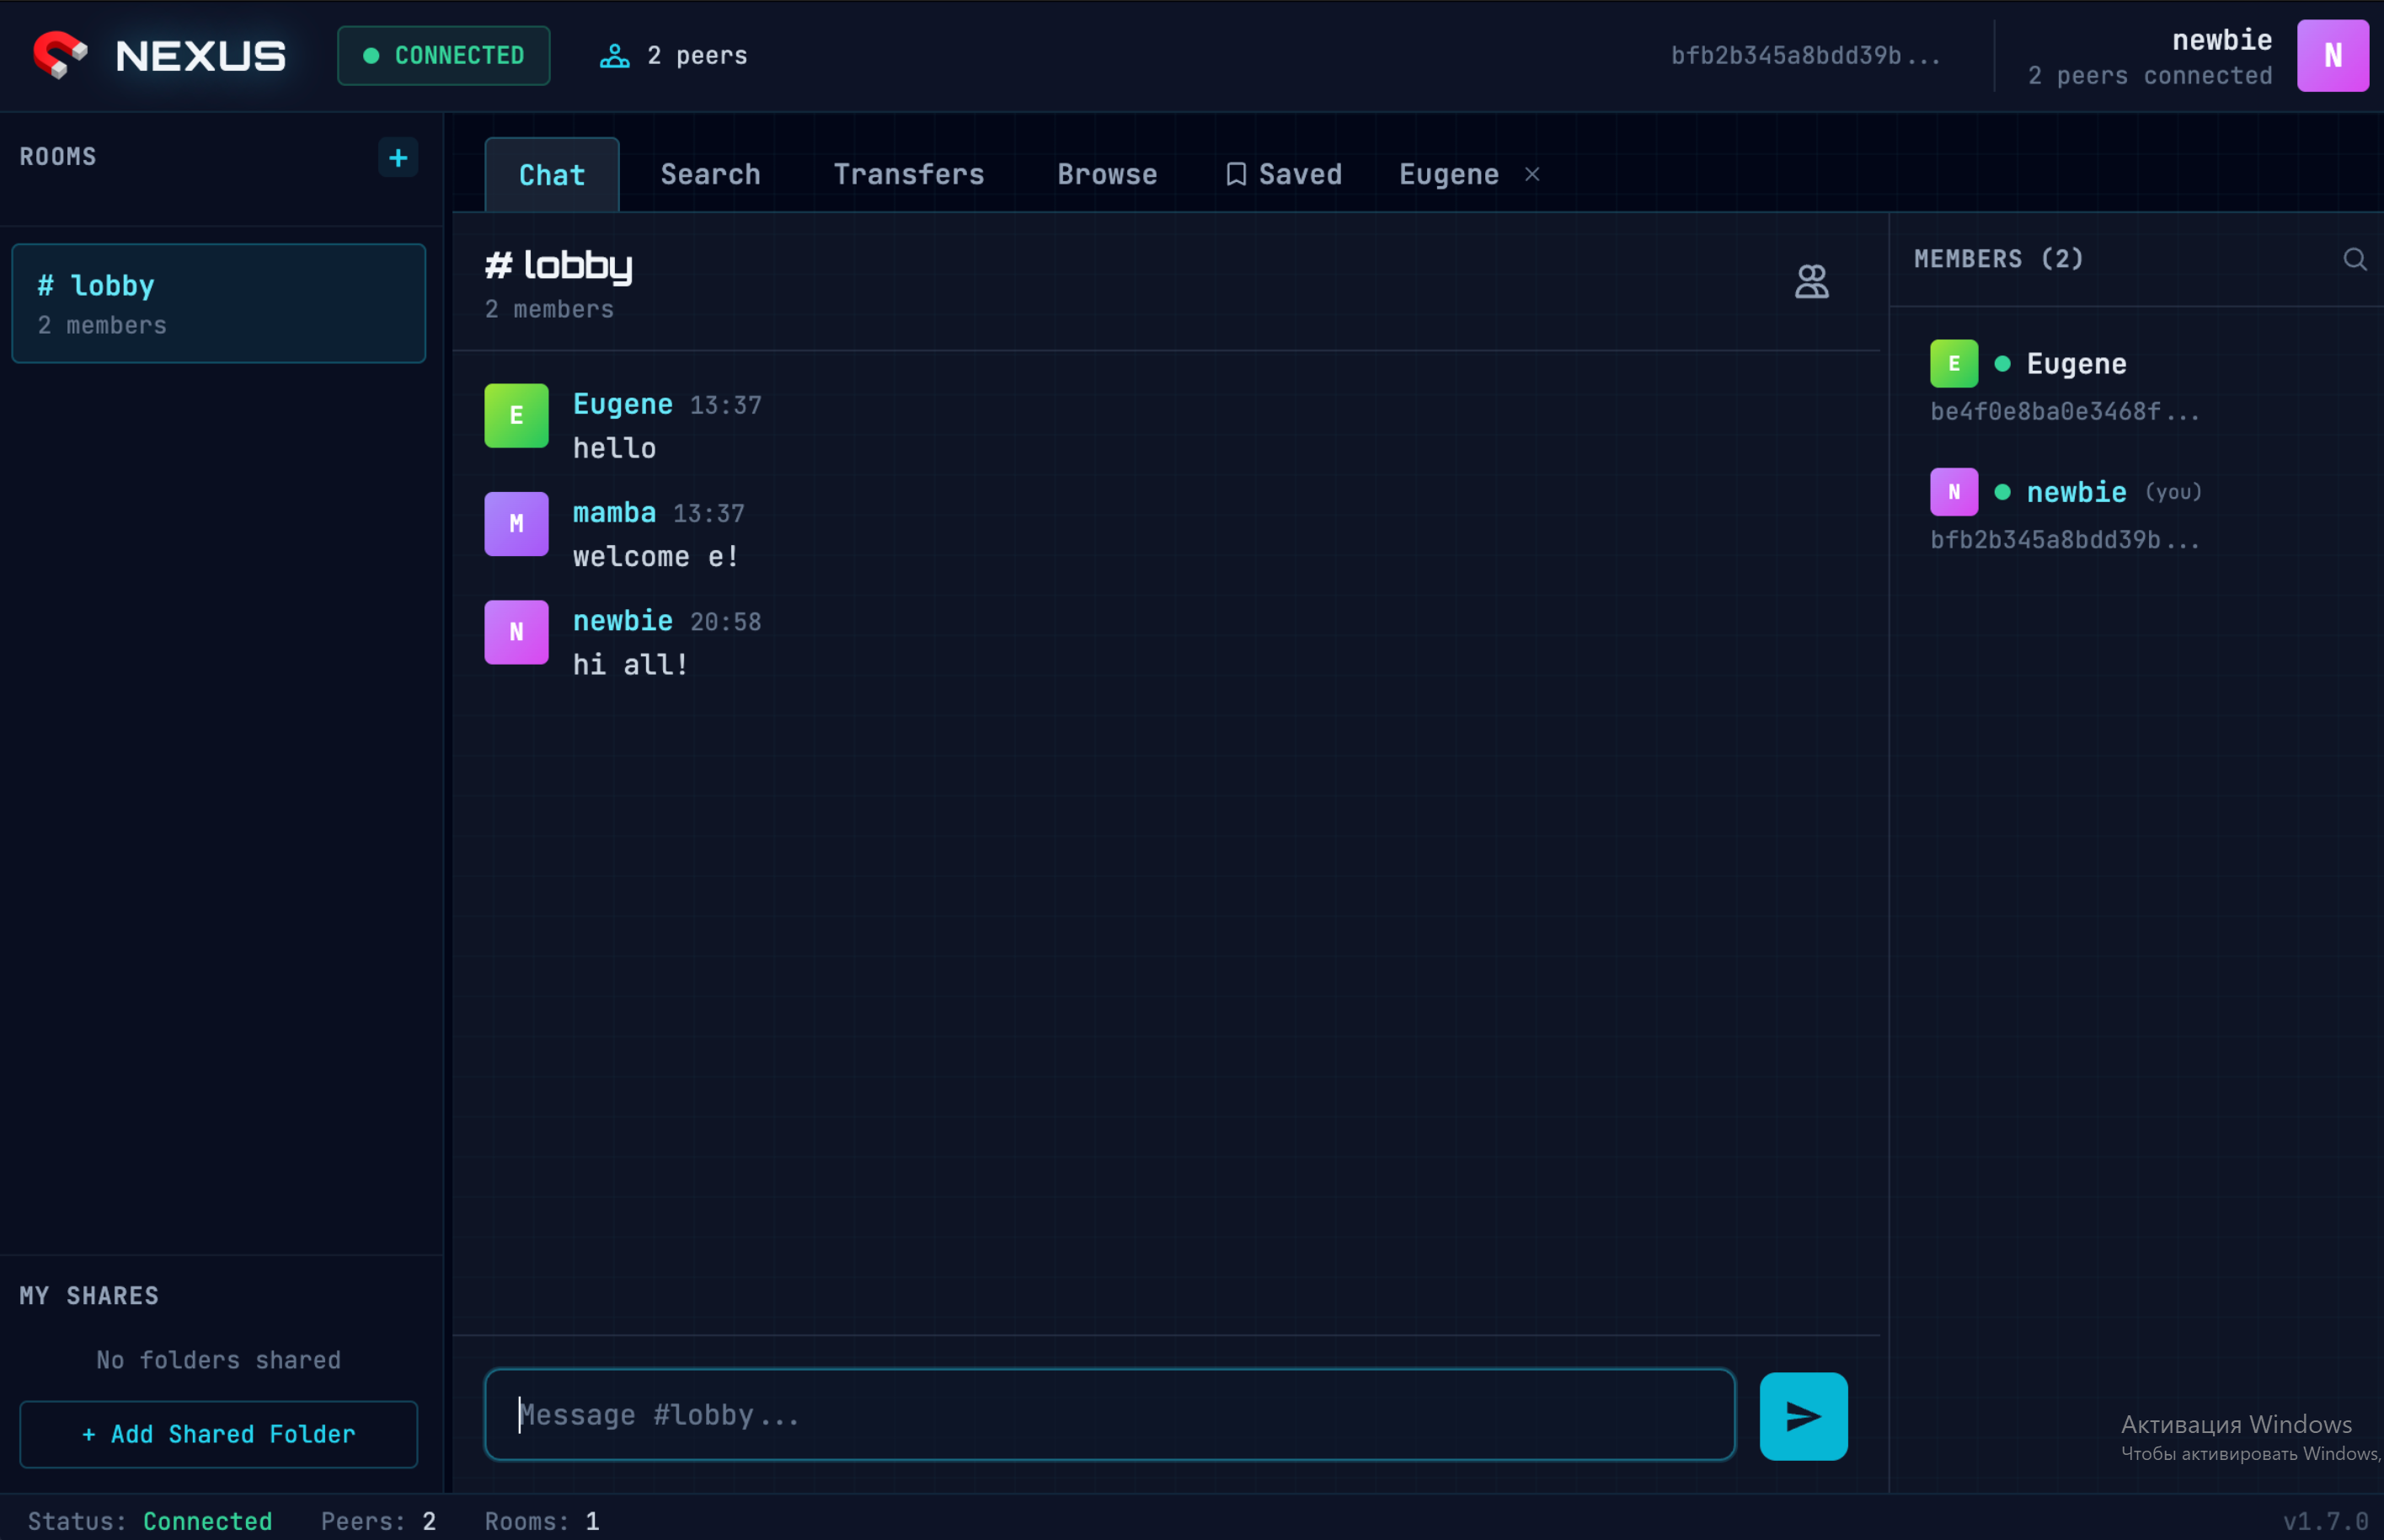This screenshot has height=1540, width=2384.
Task: Click the 20:58 timestamp
Action: (x=725, y=622)
